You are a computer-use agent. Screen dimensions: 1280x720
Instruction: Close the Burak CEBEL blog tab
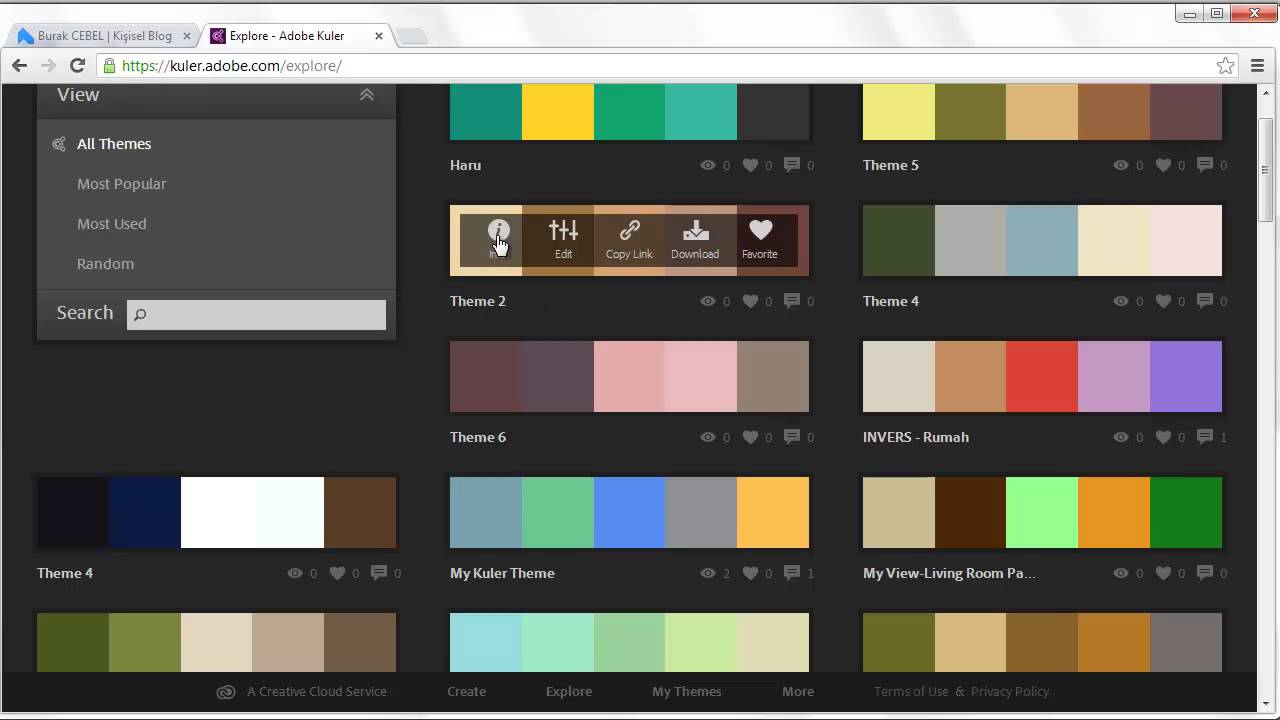click(187, 36)
